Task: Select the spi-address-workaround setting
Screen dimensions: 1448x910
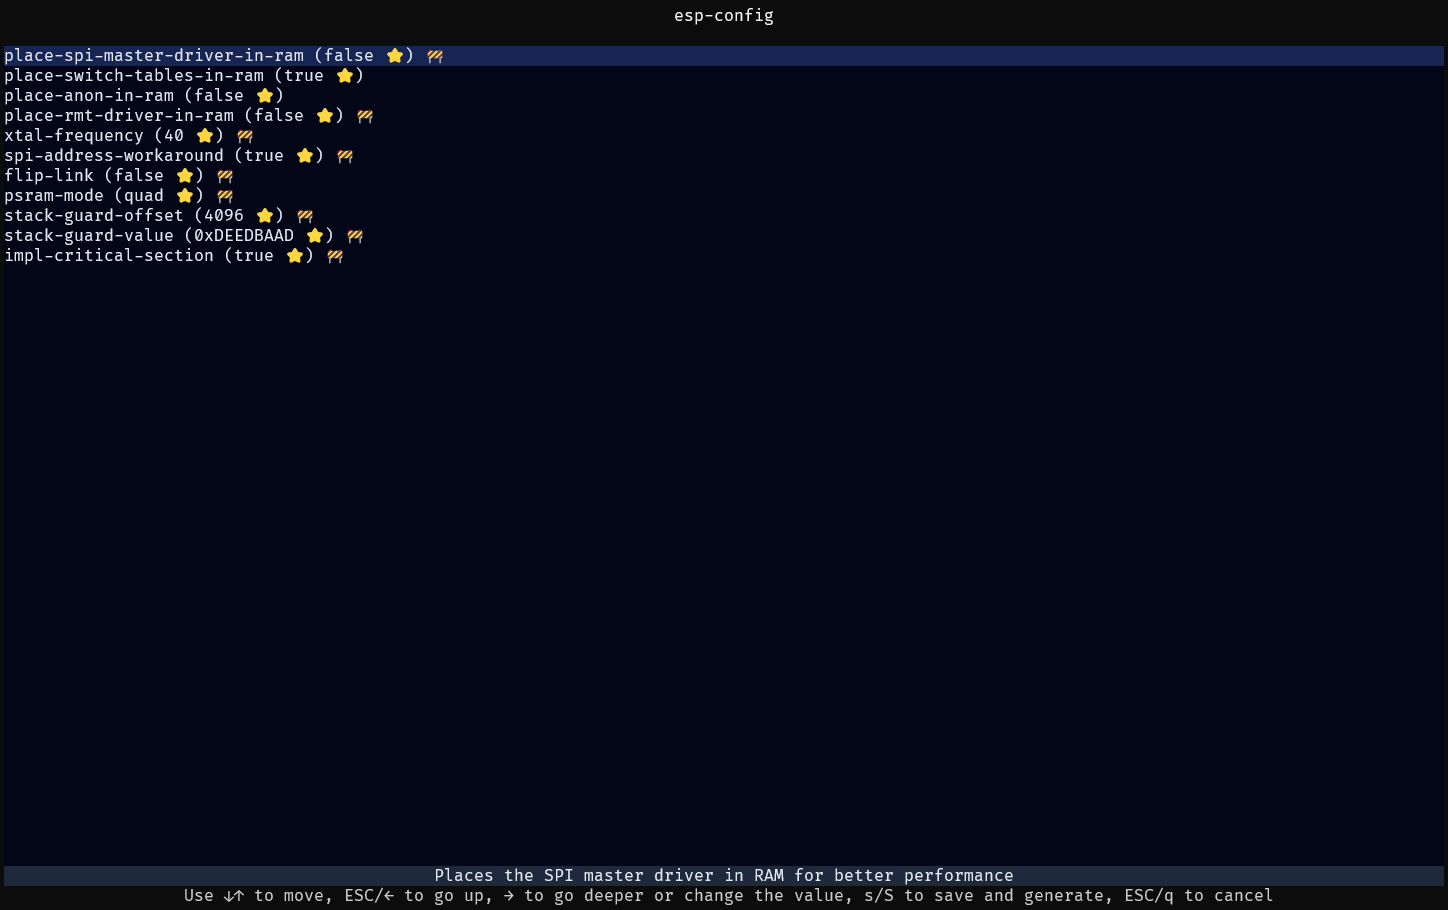Action: click(114, 156)
